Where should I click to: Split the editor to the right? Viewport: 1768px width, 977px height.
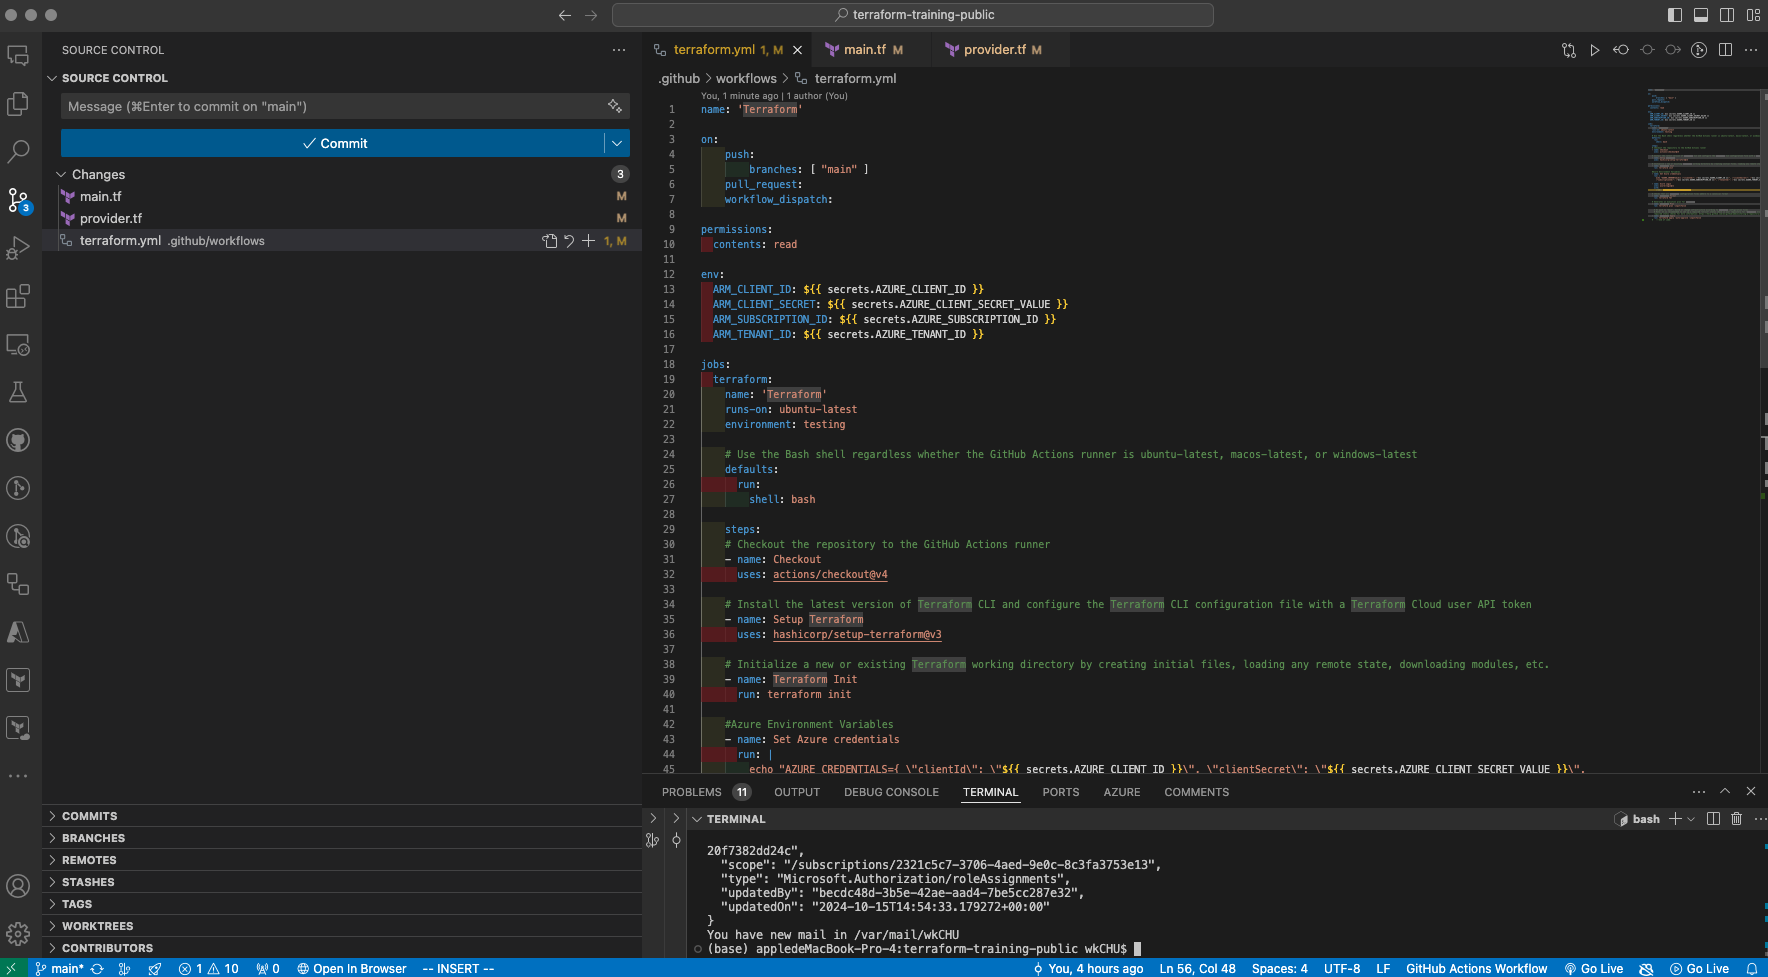point(1725,50)
